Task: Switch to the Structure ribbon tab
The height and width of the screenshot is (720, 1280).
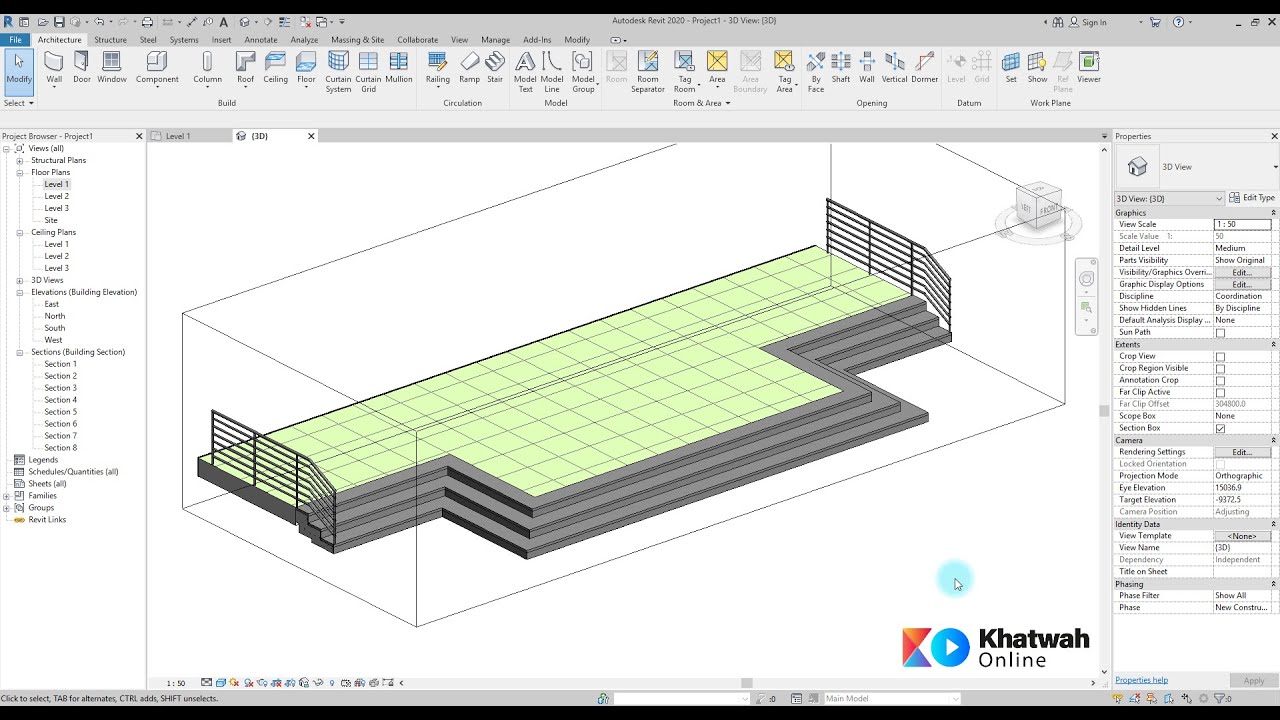Action: (110, 40)
